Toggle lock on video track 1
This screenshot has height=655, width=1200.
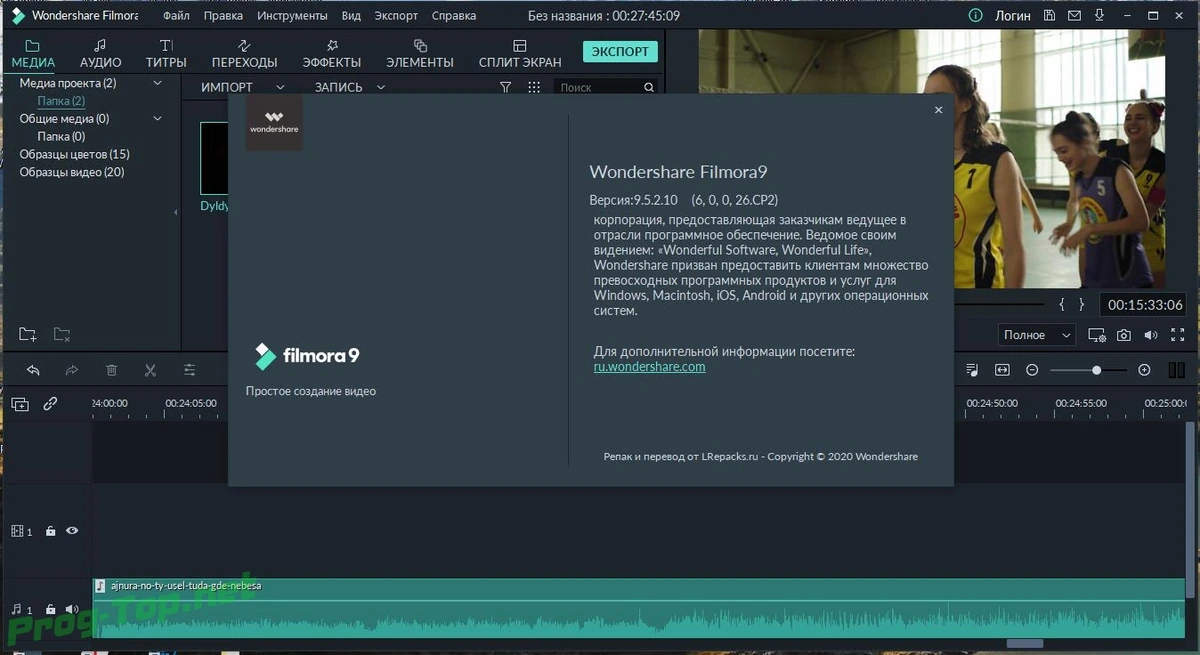50,531
